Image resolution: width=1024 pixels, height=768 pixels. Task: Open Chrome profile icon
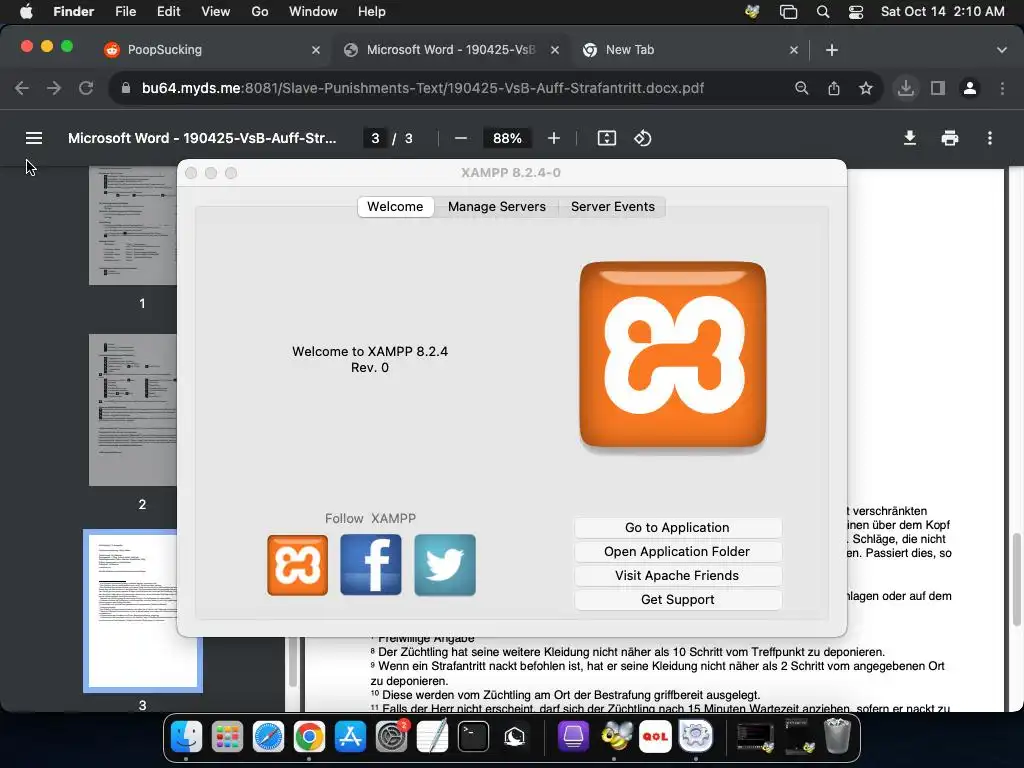[970, 88]
